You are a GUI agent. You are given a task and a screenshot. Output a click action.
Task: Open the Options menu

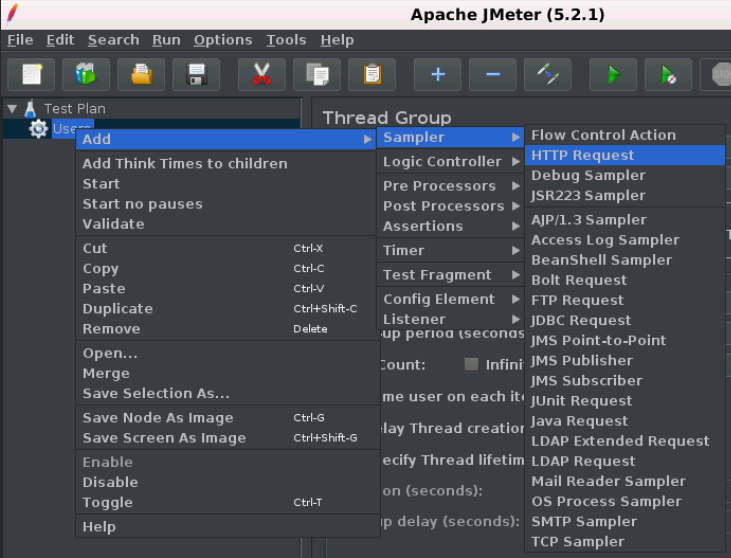click(223, 40)
